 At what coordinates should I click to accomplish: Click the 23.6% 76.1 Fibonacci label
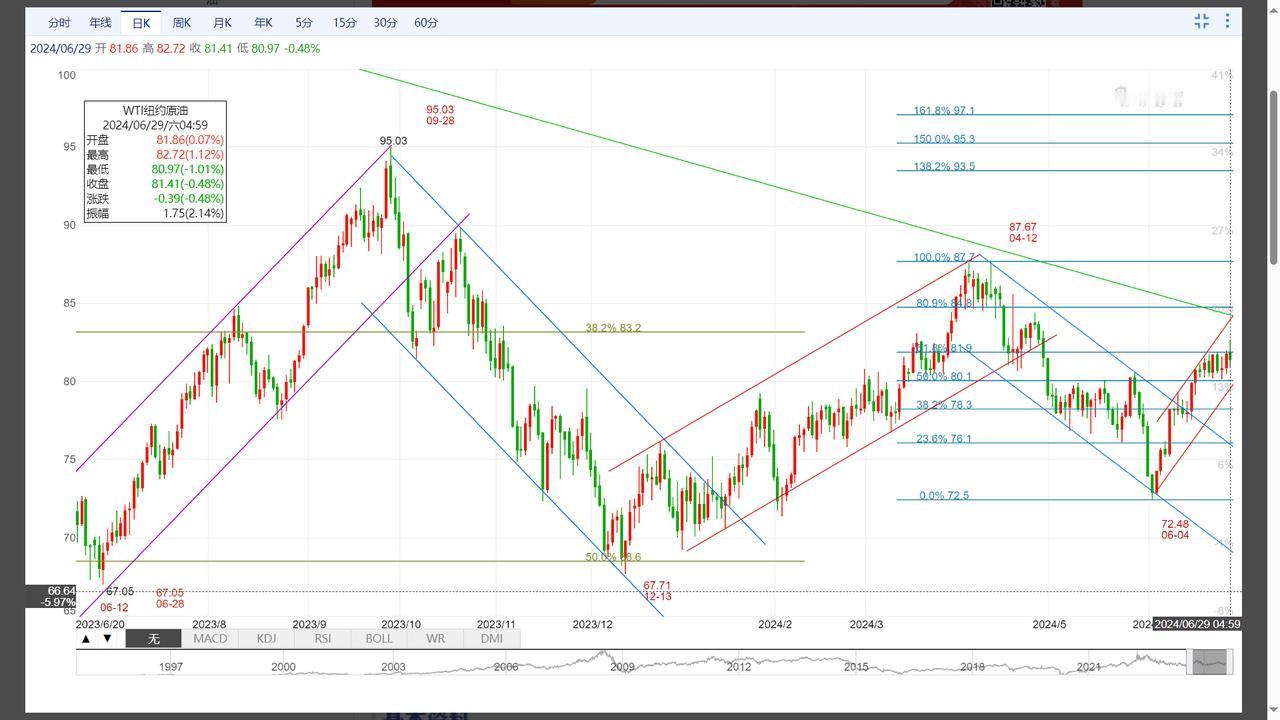click(x=944, y=439)
